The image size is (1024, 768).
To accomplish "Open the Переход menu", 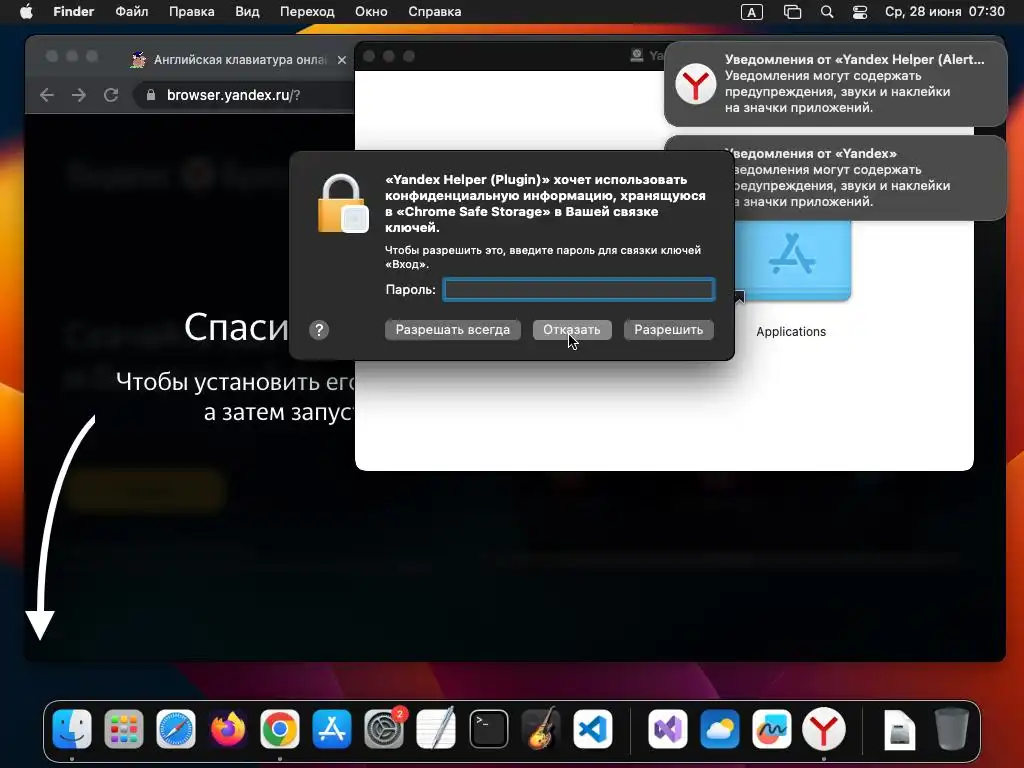I will (x=307, y=12).
